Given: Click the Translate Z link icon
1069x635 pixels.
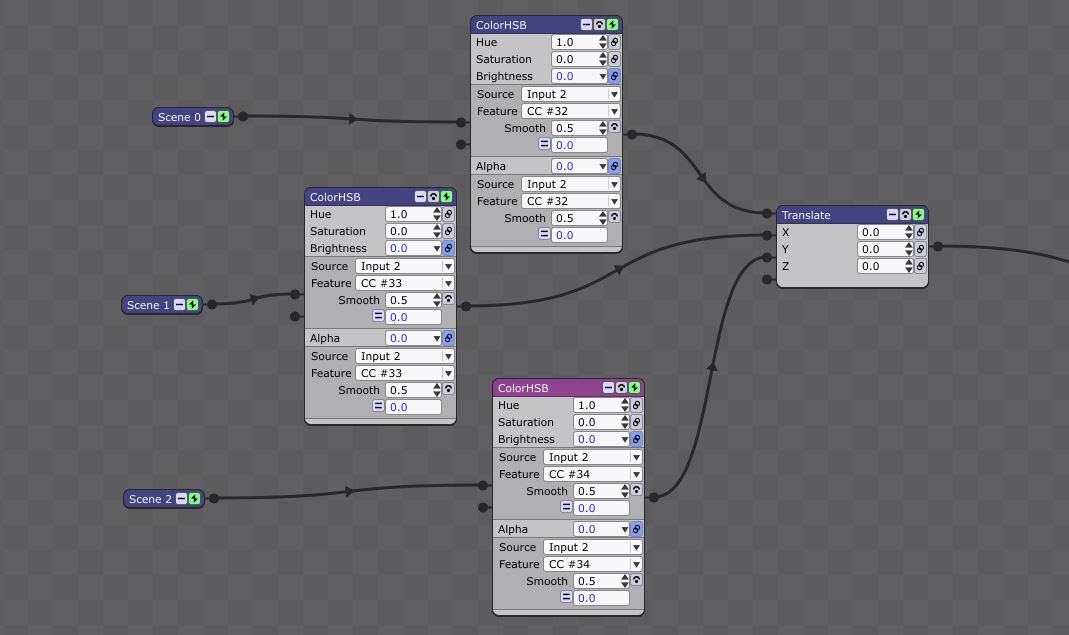Looking at the screenshot, I should pyautogui.click(x=920, y=266).
